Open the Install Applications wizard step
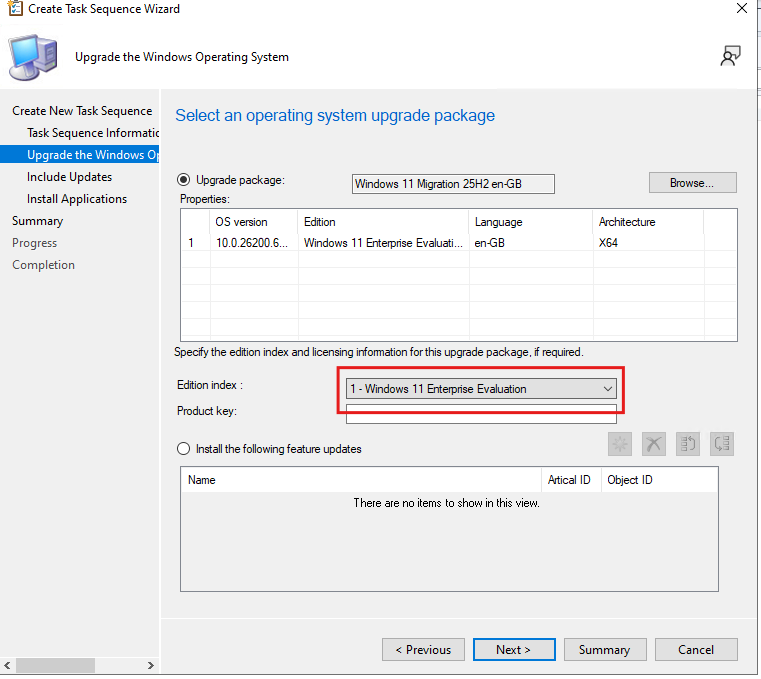761x679 pixels. 77,199
